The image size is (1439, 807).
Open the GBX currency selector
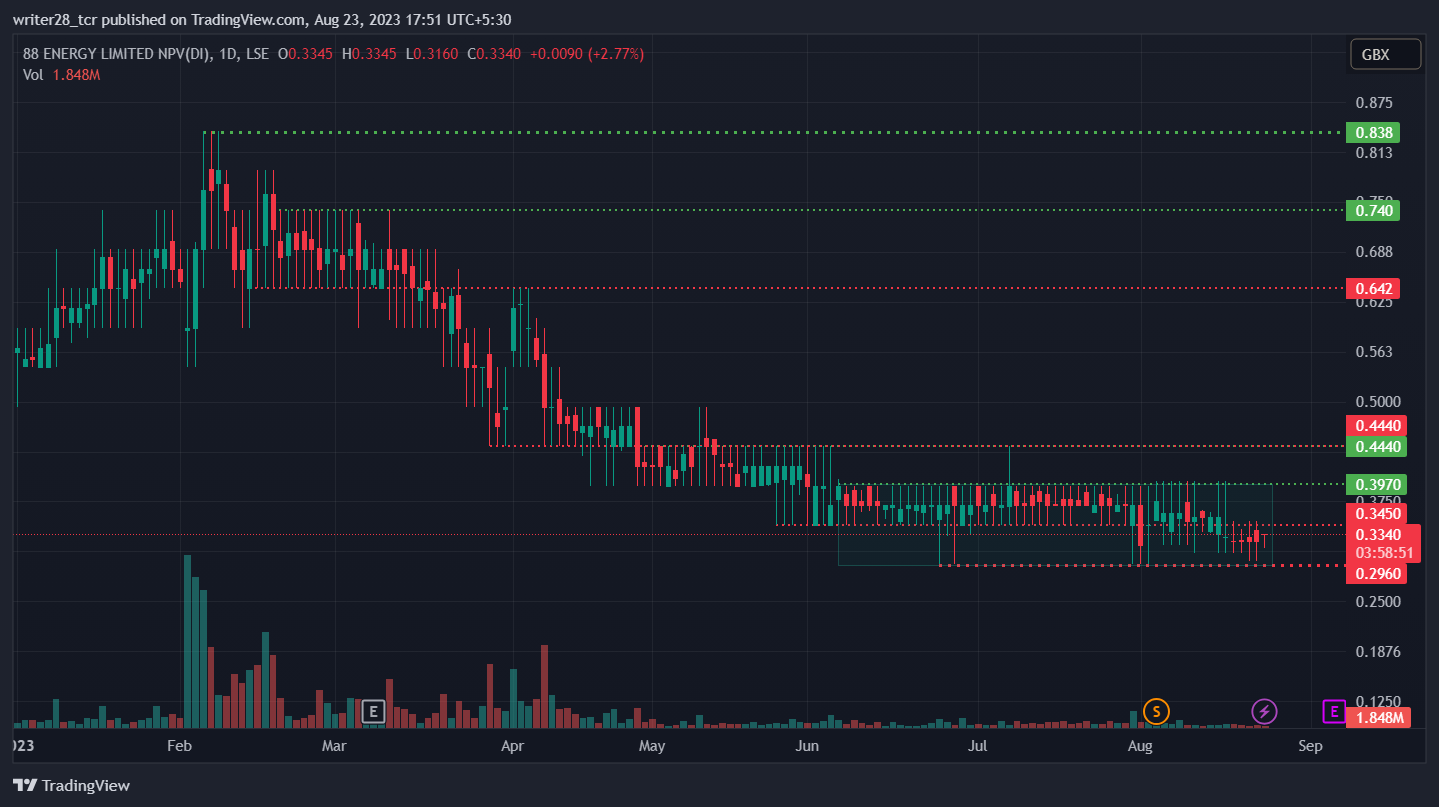(x=1385, y=55)
